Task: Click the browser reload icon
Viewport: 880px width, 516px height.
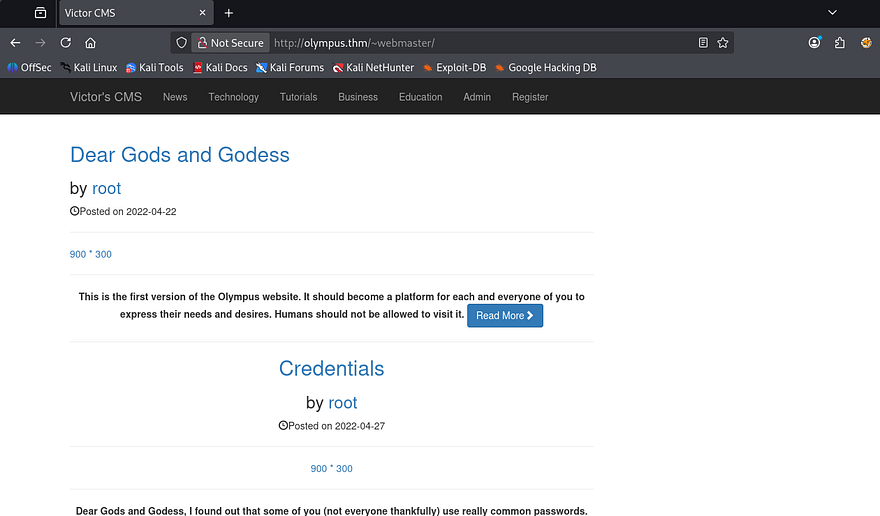Action: pyautogui.click(x=66, y=43)
